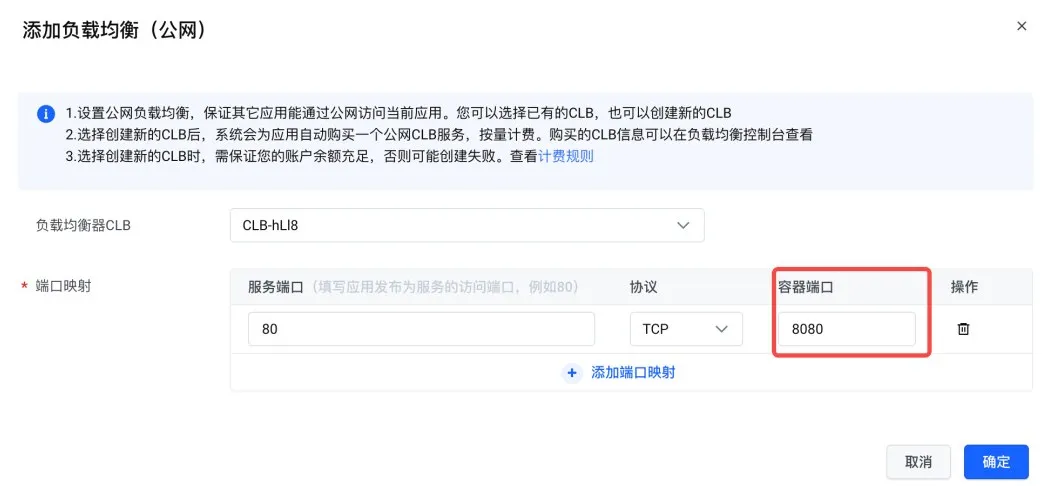Open the 计费规则 link
1053x486 pixels.
tap(566, 156)
